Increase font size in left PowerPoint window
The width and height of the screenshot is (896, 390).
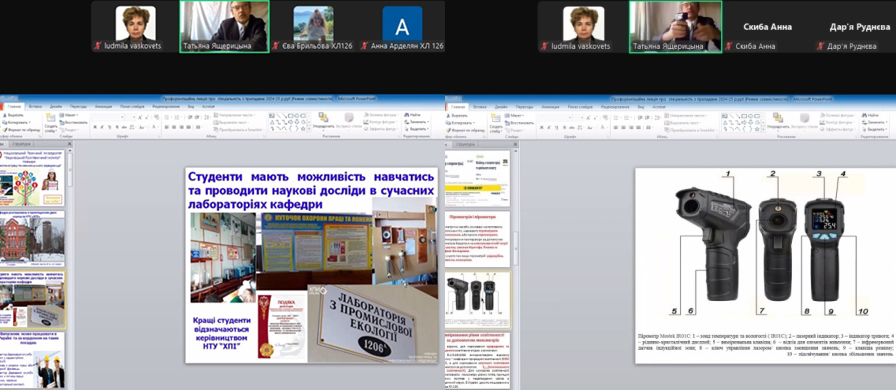click(140, 117)
